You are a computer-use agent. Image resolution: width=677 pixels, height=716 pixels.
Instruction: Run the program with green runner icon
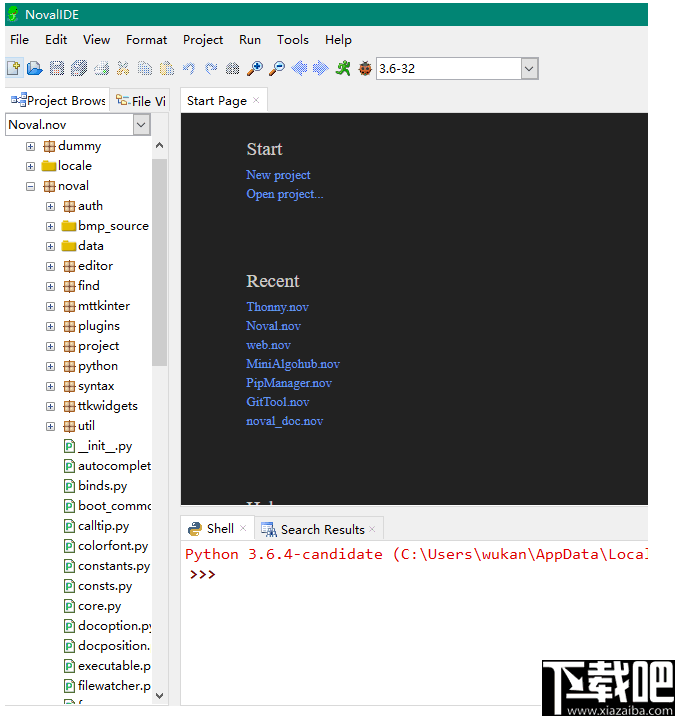(343, 68)
